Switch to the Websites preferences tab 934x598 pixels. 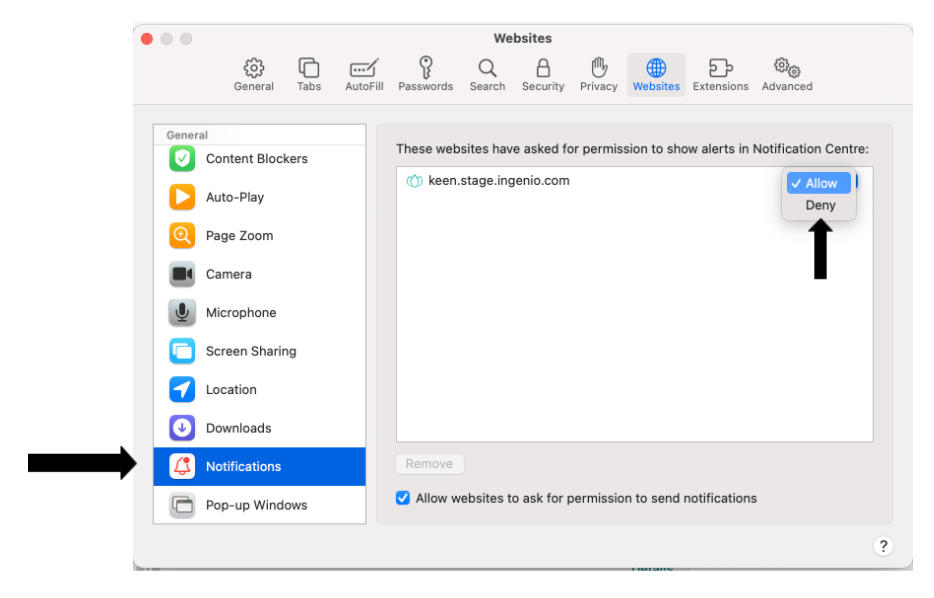656,75
